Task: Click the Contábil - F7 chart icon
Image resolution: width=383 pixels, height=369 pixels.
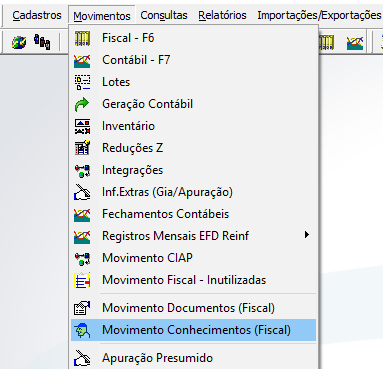Action: pos(82,60)
